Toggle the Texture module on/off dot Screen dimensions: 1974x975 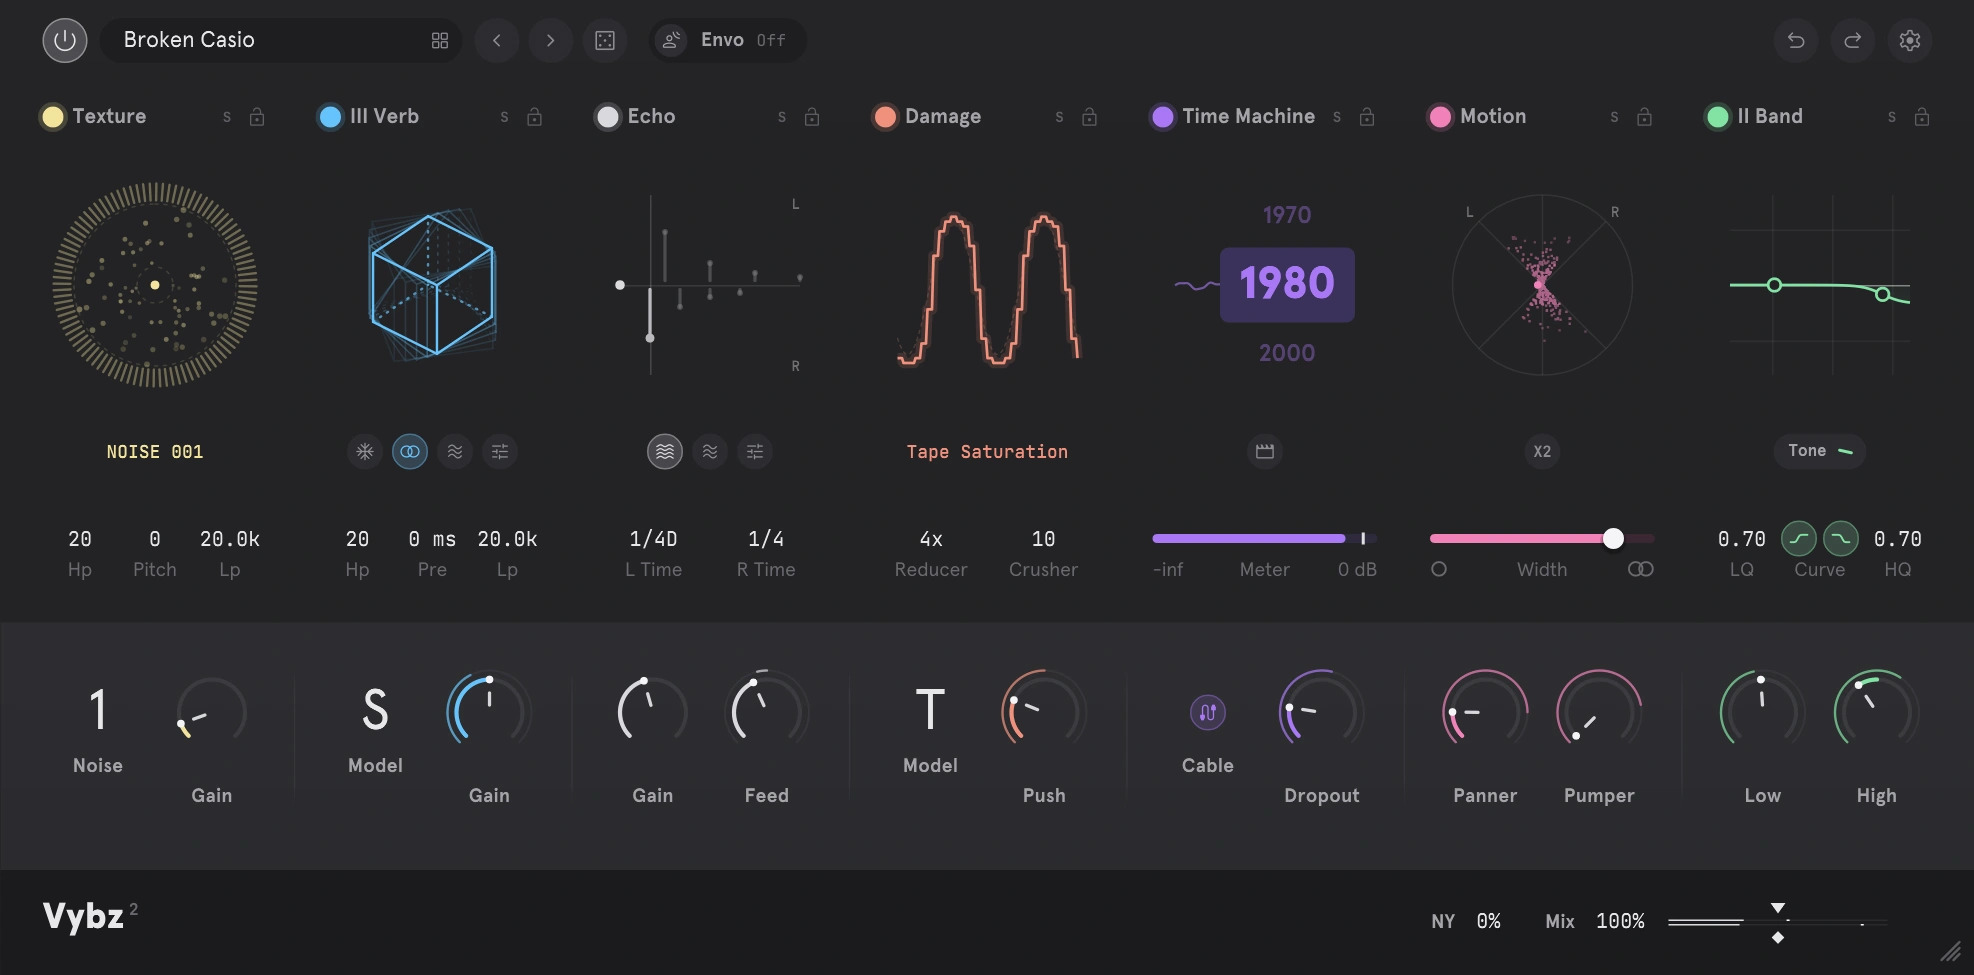53,117
